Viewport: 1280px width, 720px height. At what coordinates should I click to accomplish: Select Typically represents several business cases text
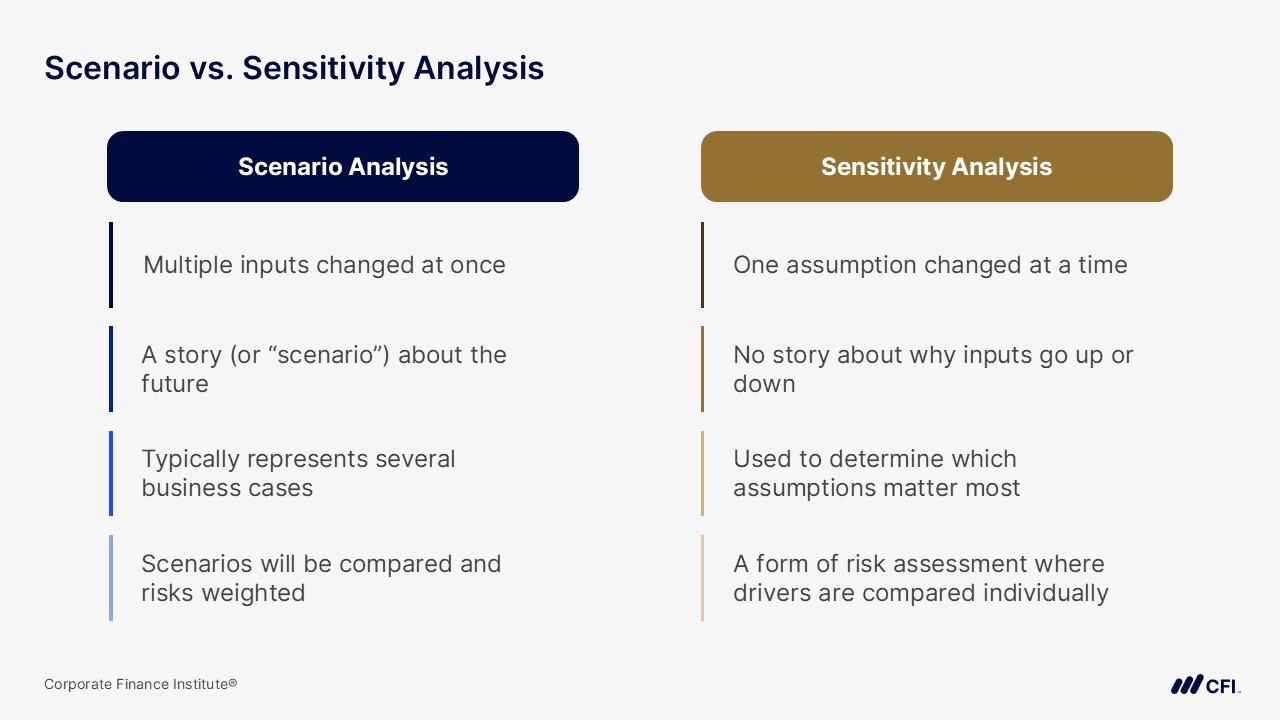pos(298,473)
